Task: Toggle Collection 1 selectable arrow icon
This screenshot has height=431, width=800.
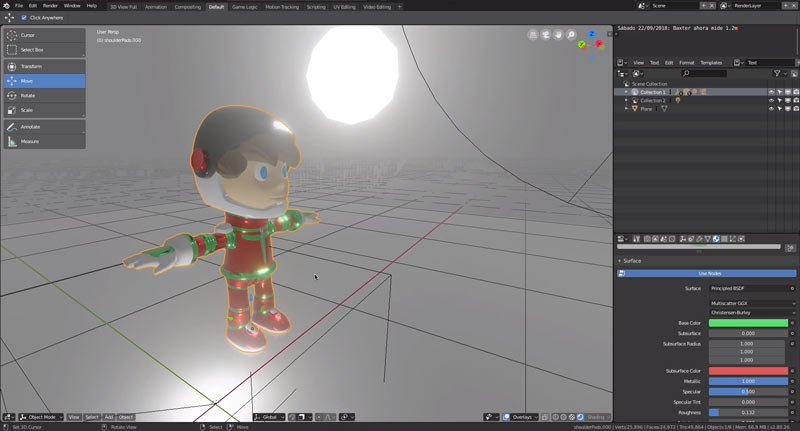Action: pyautogui.click(x=779, y=92)
